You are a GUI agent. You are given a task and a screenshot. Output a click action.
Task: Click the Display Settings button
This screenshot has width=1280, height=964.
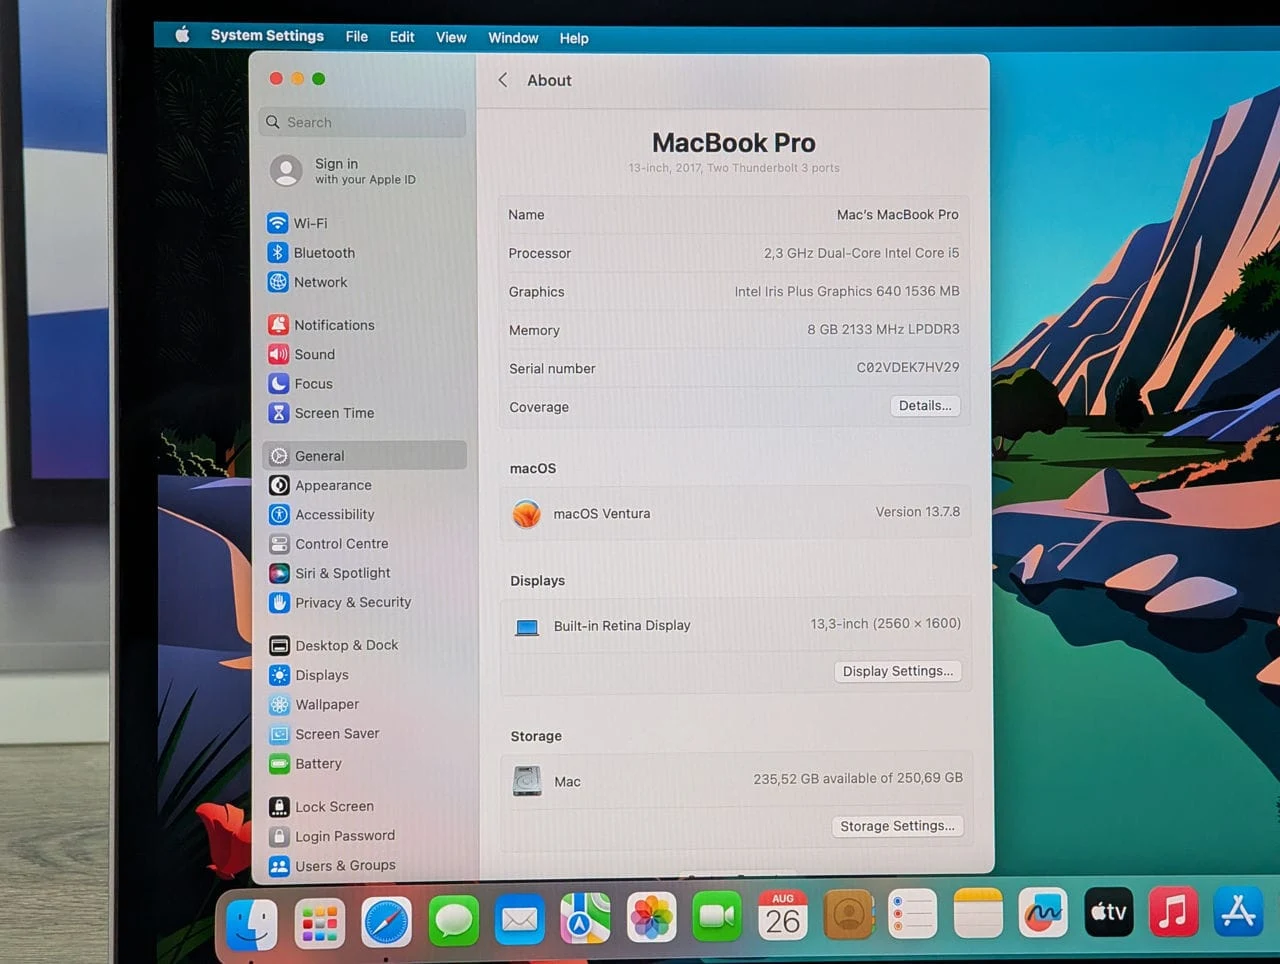pos(898,671)
